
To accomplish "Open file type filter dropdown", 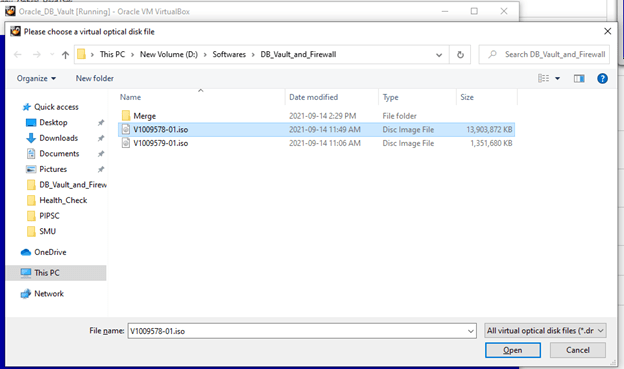I will (x=545, y=331).
